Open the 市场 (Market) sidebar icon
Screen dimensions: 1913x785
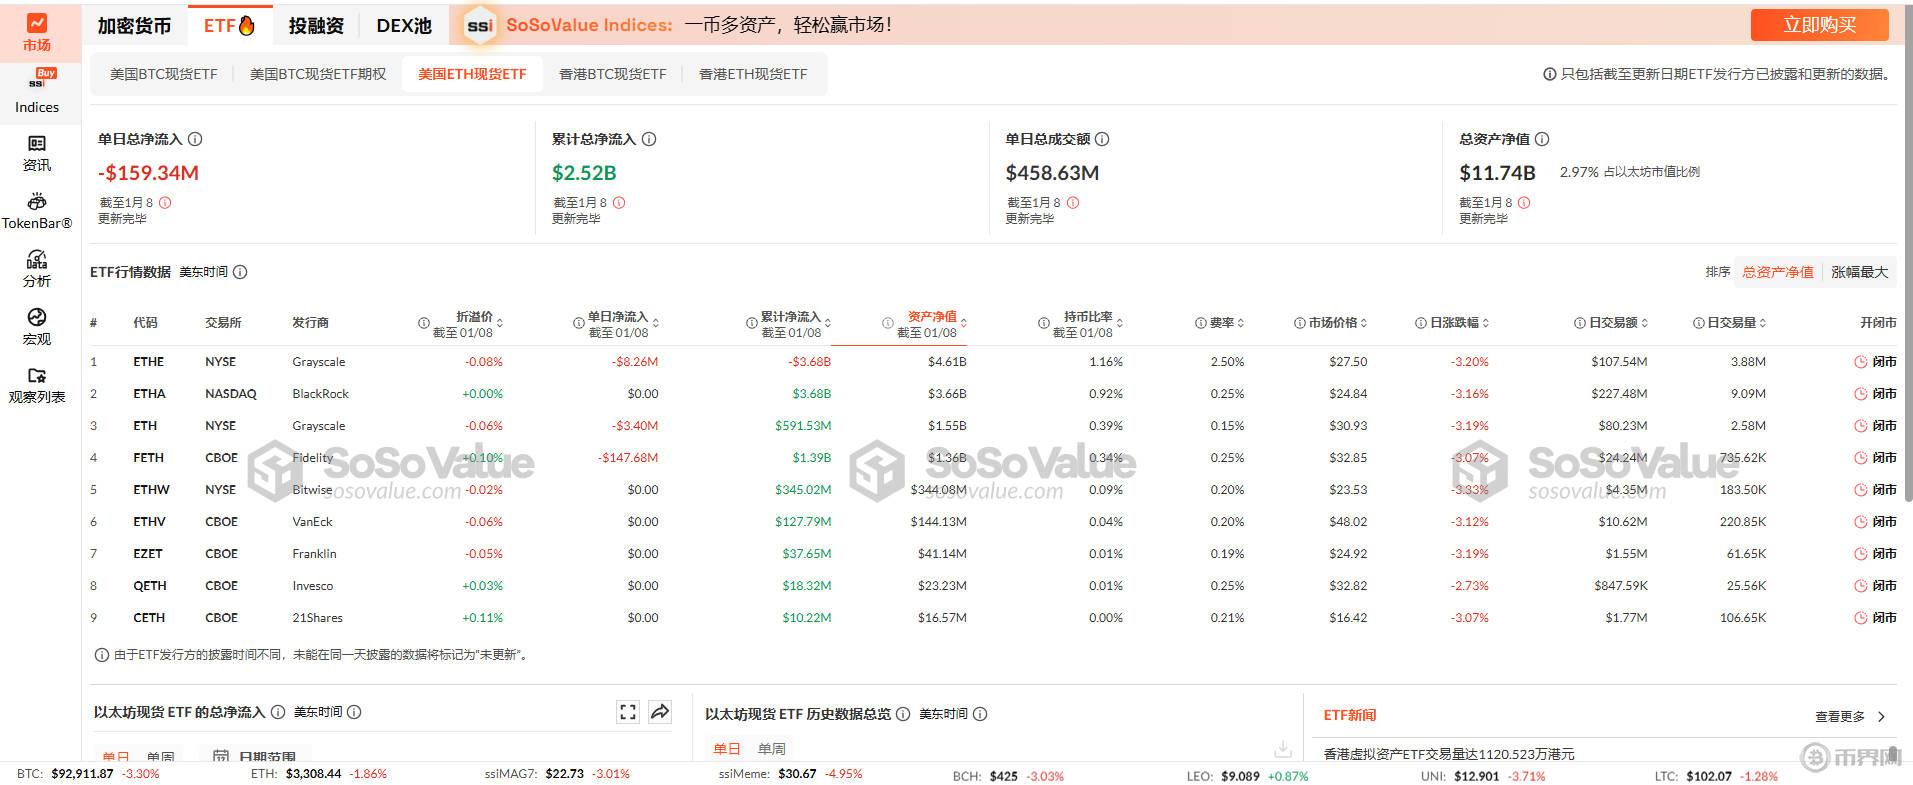pyautogui.click(x=37, y=31)
